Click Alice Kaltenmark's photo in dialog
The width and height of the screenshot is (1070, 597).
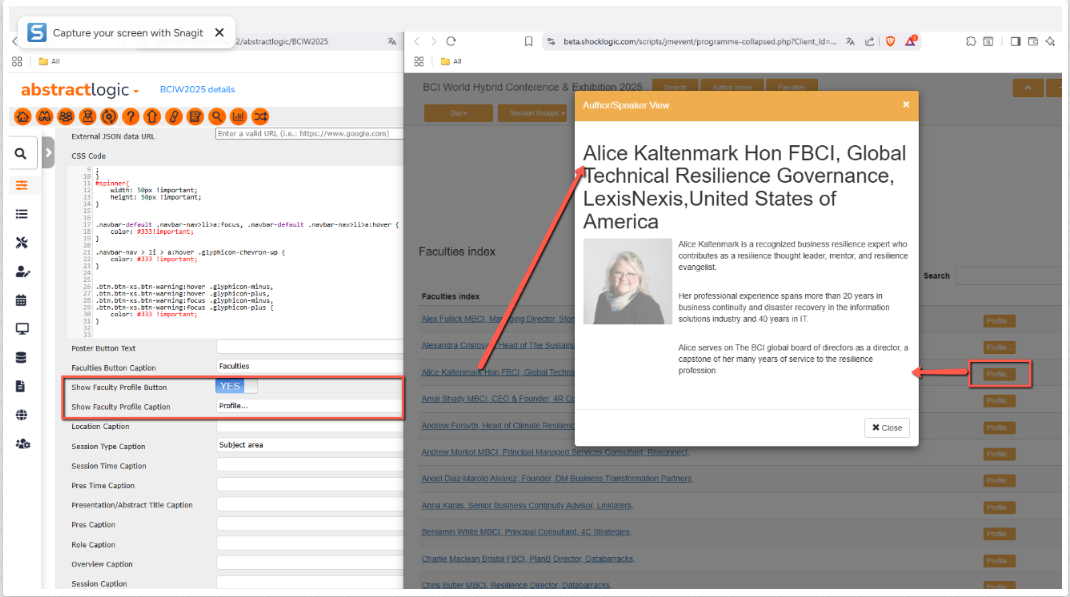pyautogui.click(x=627, y=281)
